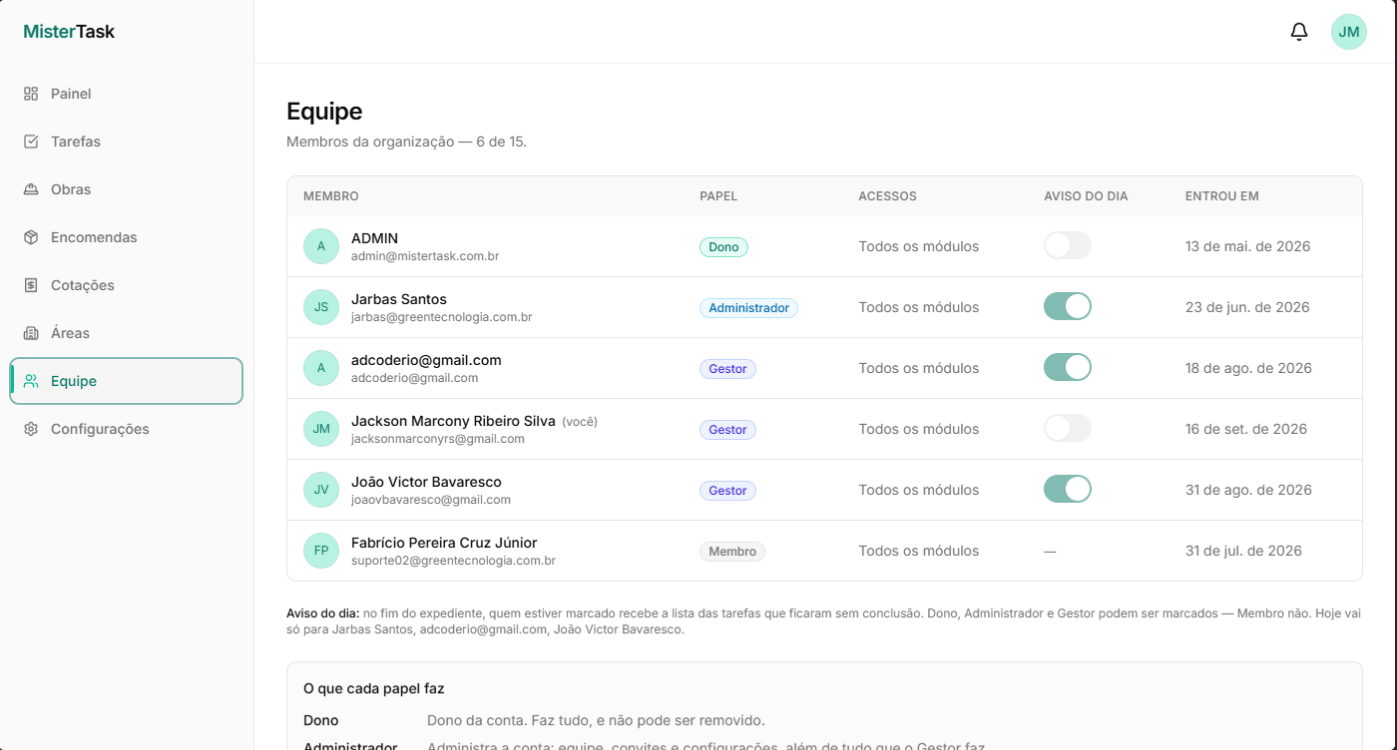The width and height of the screenshot is (1397, 750).
Task: Disable Aviso do dia for Jarbas Santos
Action: point(1067,306)
